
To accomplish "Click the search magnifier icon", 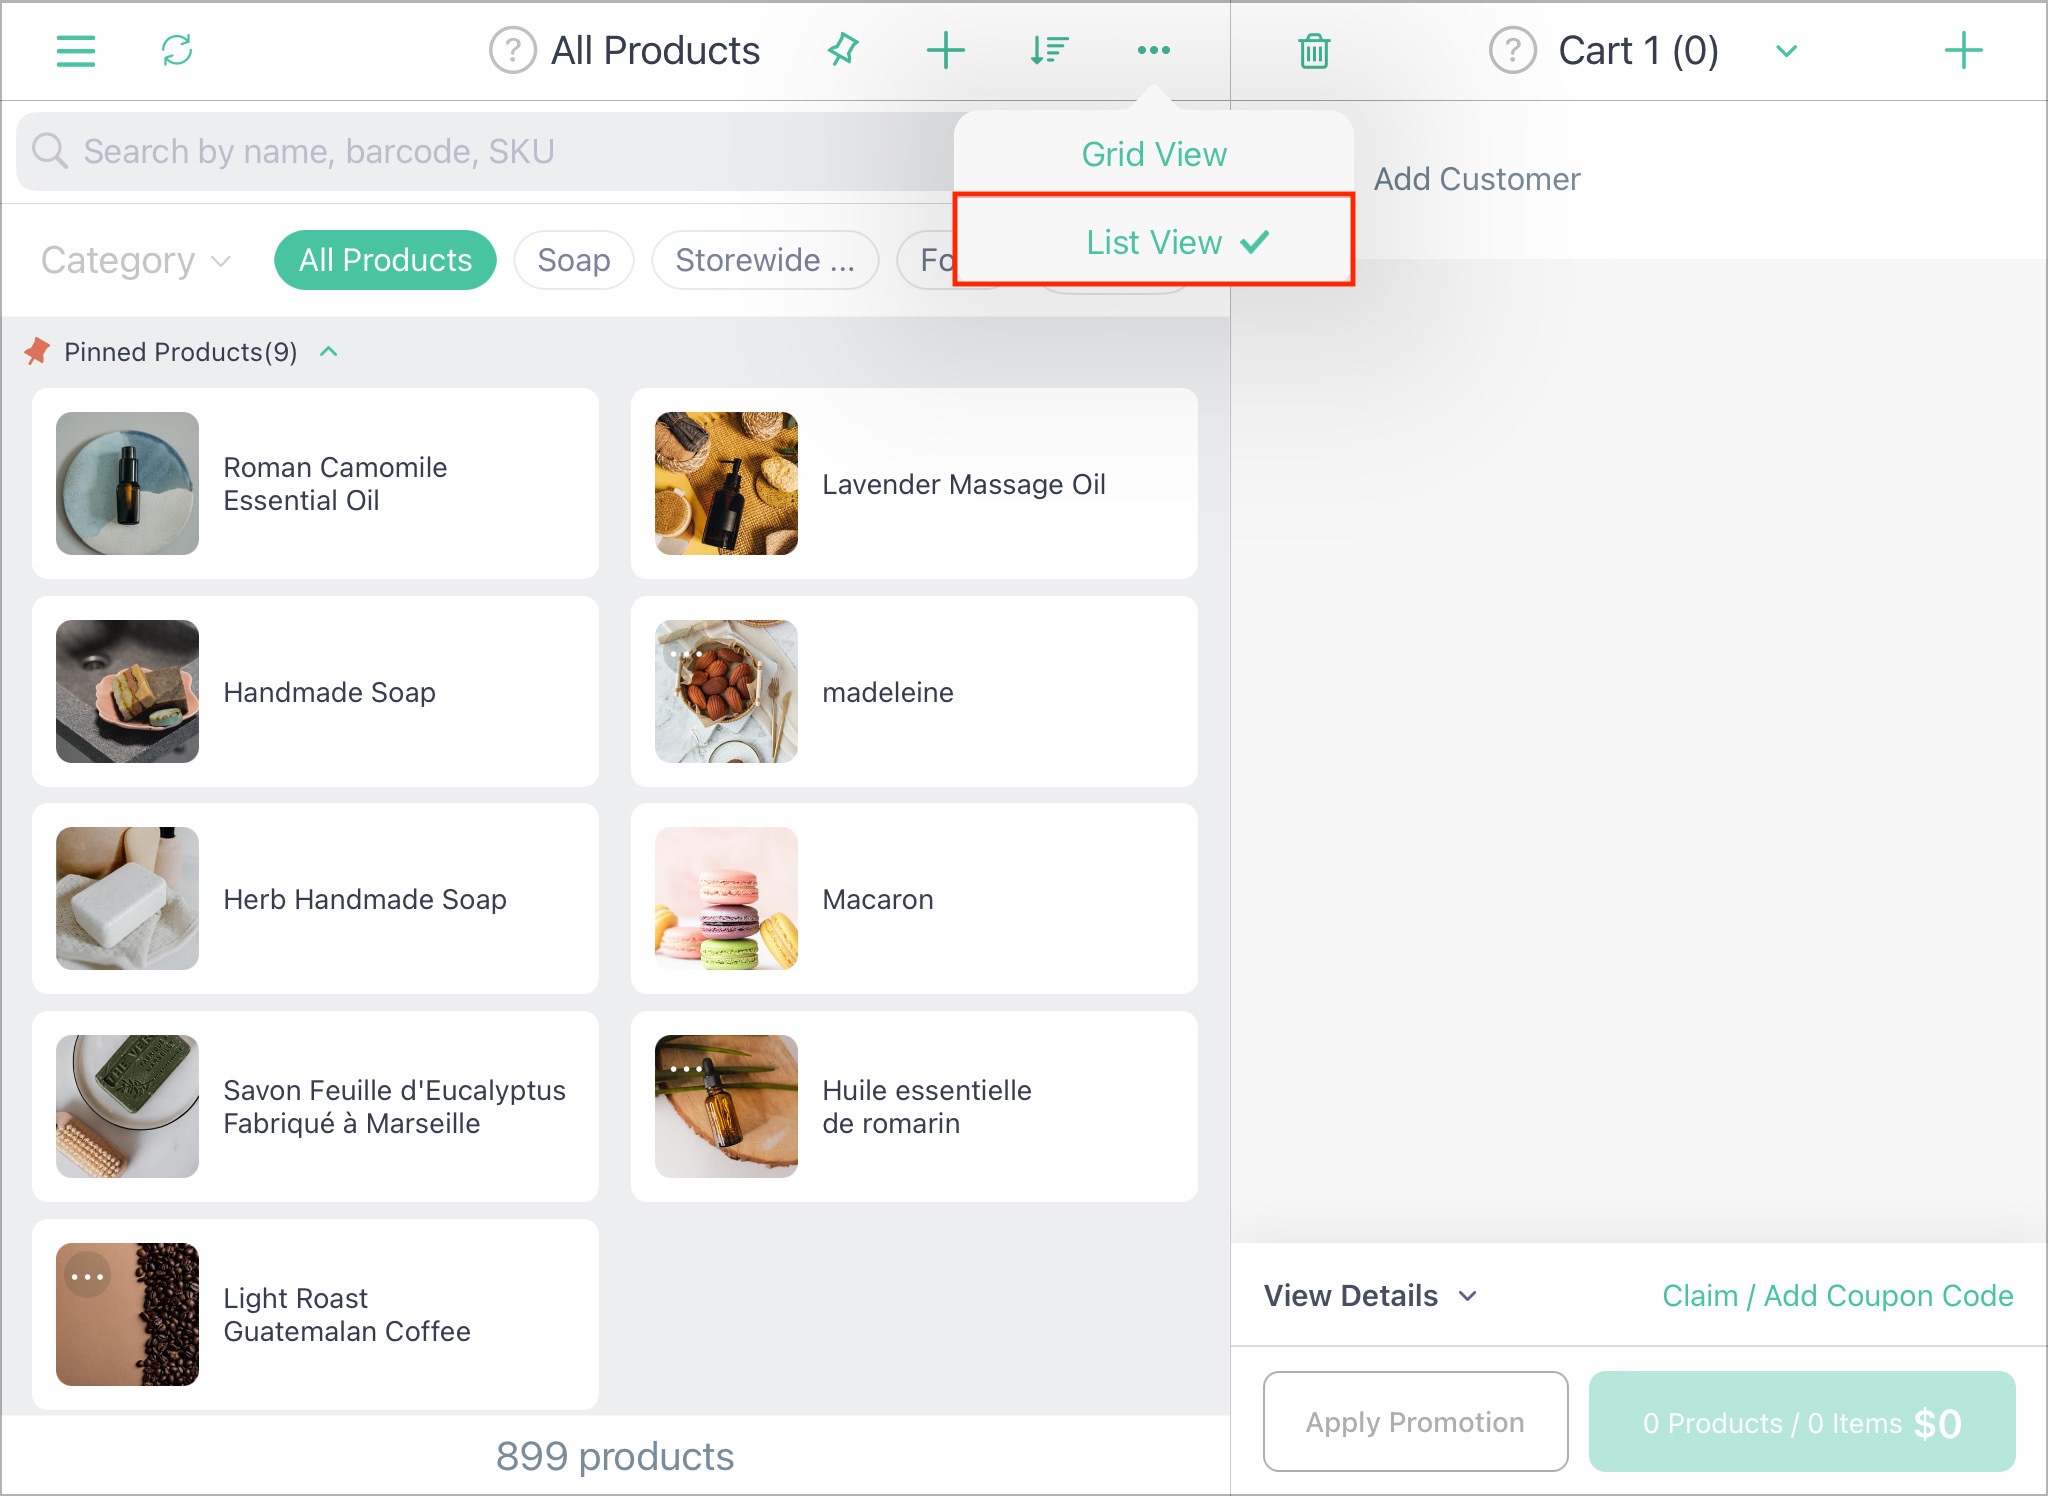I will click(x=49, y=151).
